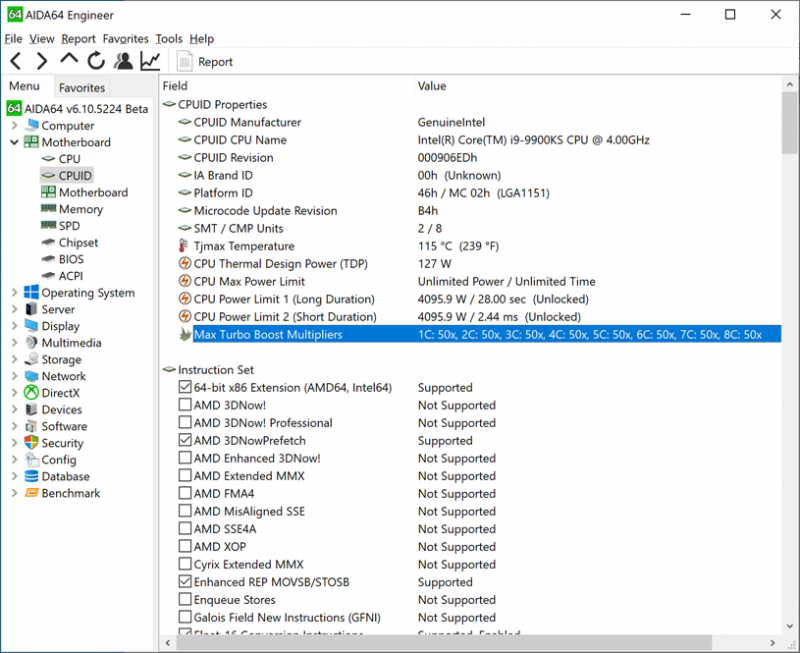Image resolution: width=800 pixels, height=653 pixels.
Task: Click the Report document icon in toolbar
Action: pos(184,62)
